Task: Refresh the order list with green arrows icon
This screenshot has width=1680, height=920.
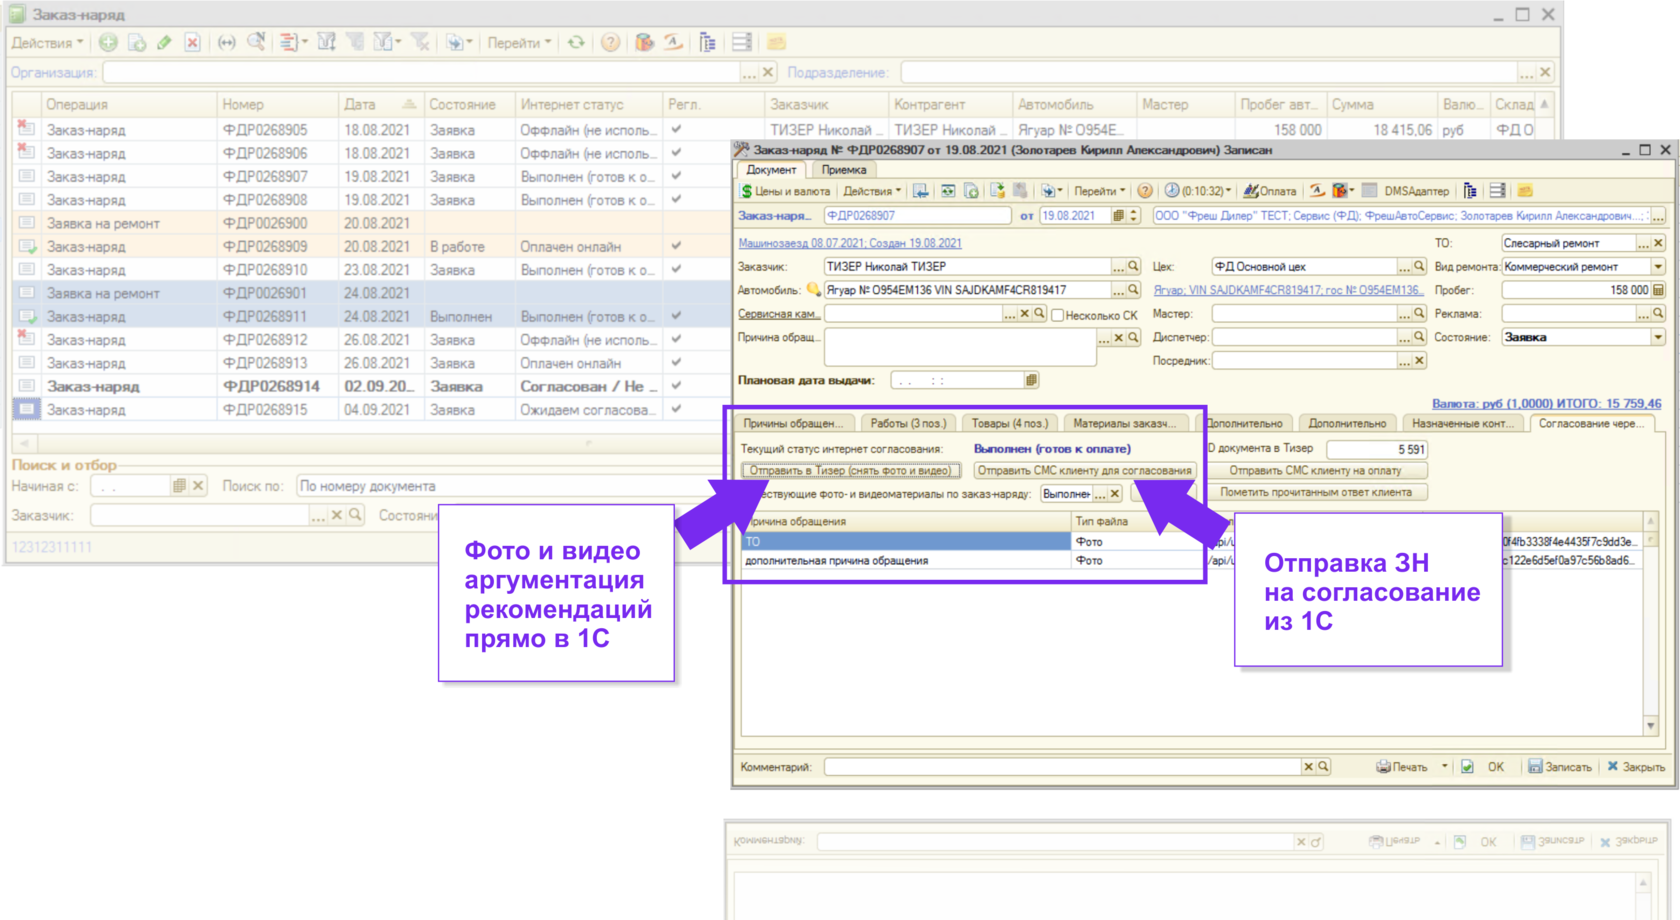Action: click(x=577, y=43)
